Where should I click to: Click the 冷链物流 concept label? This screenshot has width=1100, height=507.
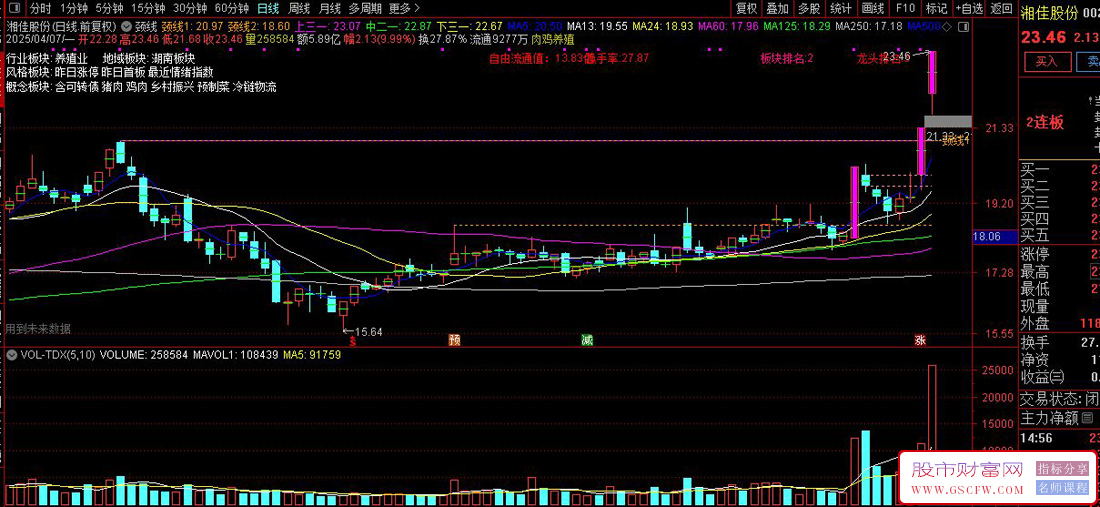point(255,87)
